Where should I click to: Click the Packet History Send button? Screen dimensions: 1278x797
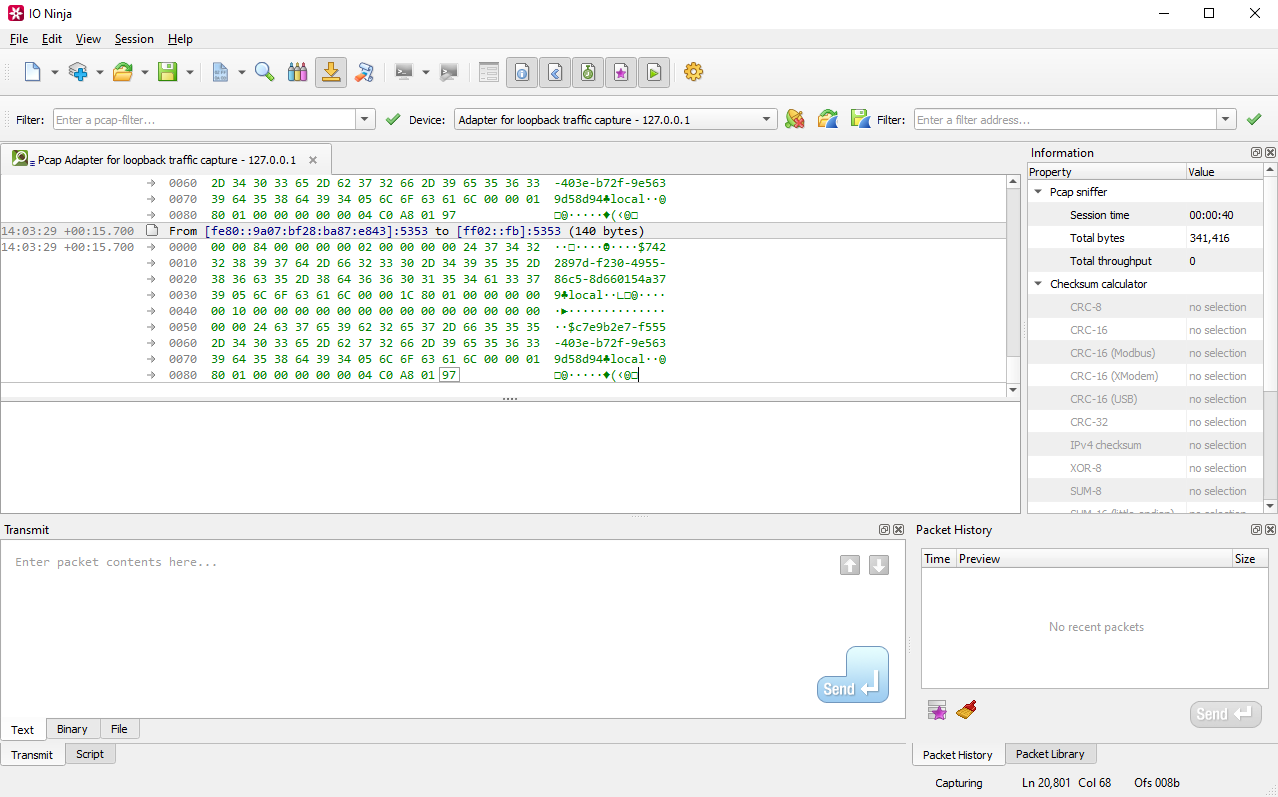[x=1226, y=714]
